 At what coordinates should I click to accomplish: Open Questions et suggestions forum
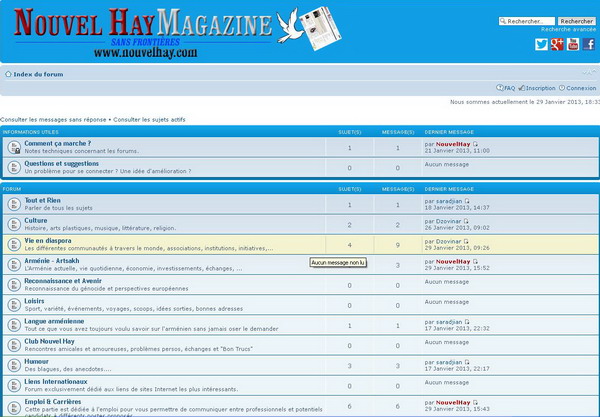click(62, 164)
